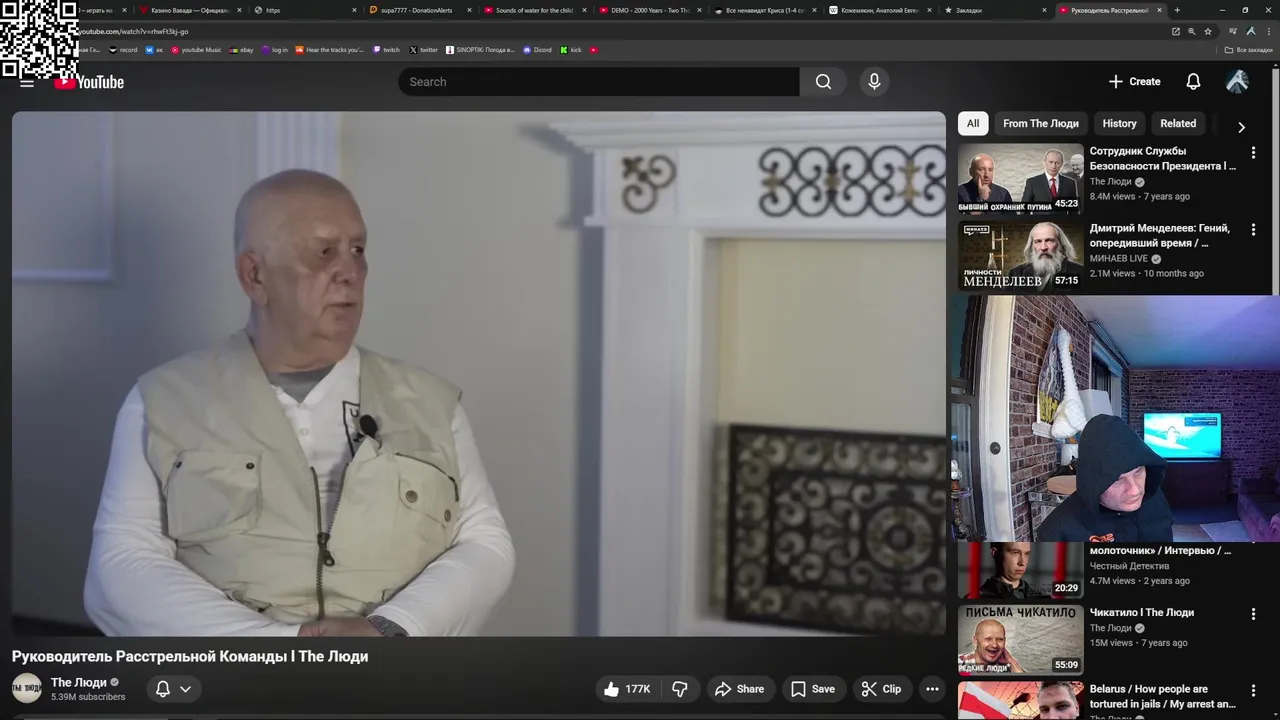Image resolution: width=1280 pixels, height=720 pixels.
Task: Open Менделеев video thumbnail
Action: (1020, 255)
